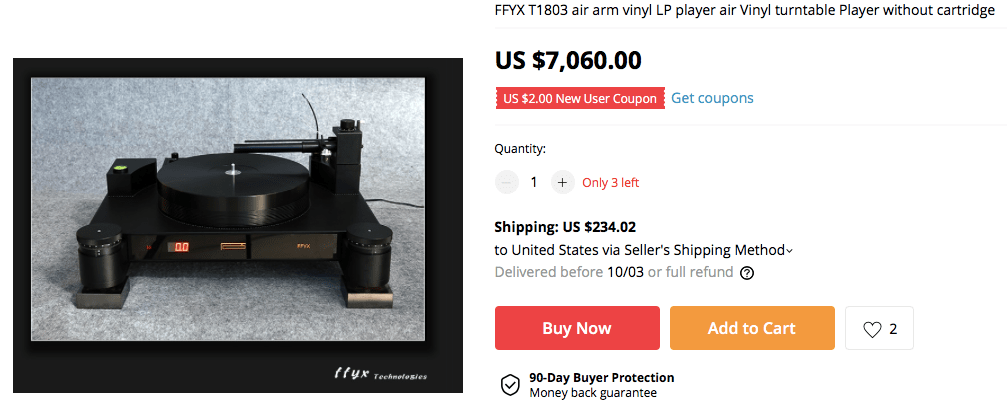Click the FFYX T1803 product title
The height and width of the screenshot is (419, 1007).
[x=744, y=10]
